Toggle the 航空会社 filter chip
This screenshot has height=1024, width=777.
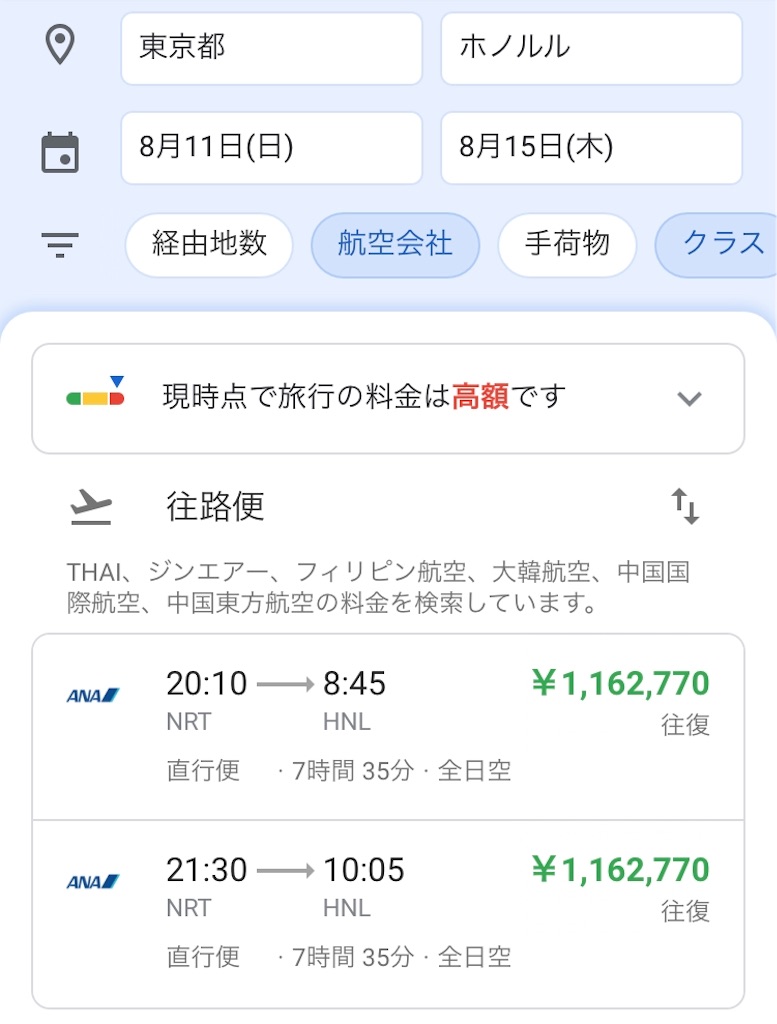pos(395,245)
